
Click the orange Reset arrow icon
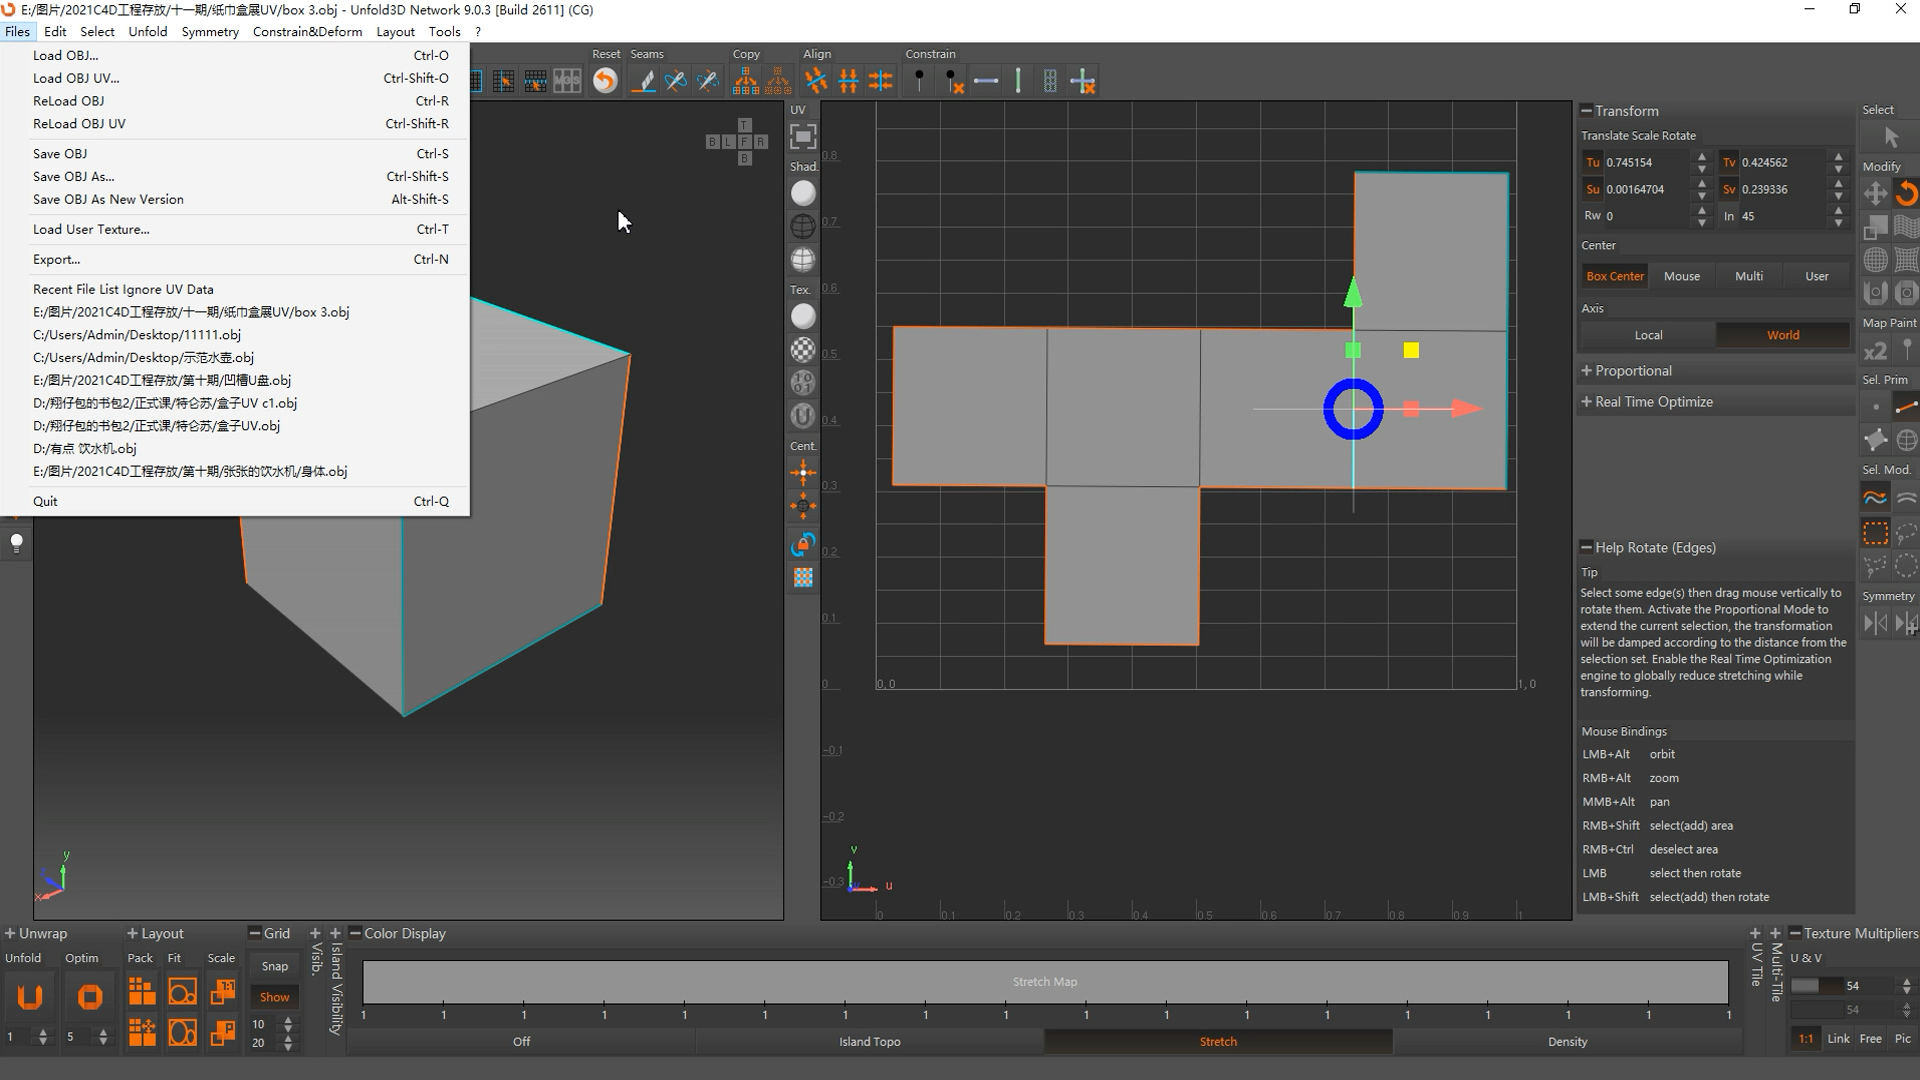pos(605,81)
